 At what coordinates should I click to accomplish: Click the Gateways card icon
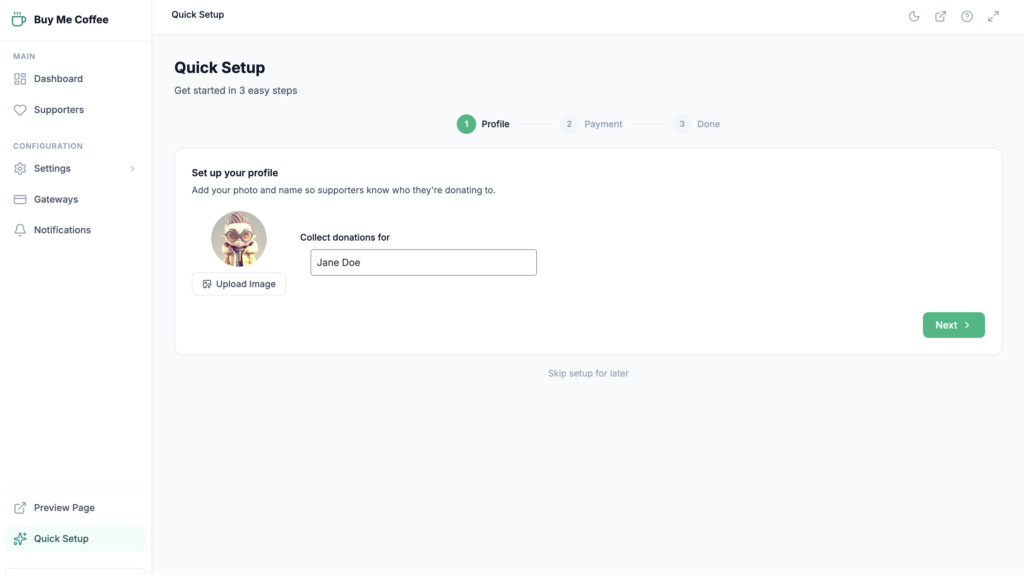click(20, 200)
